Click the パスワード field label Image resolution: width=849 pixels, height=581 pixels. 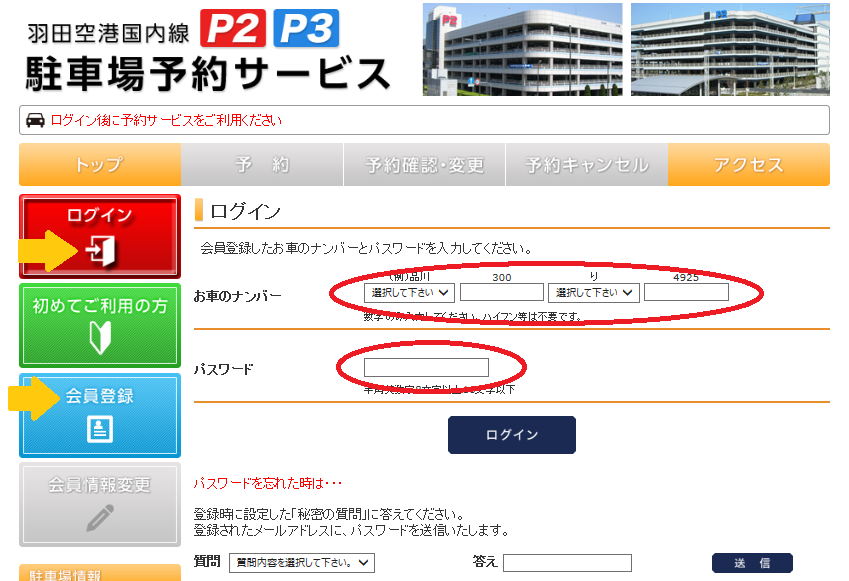click(224, 369)
